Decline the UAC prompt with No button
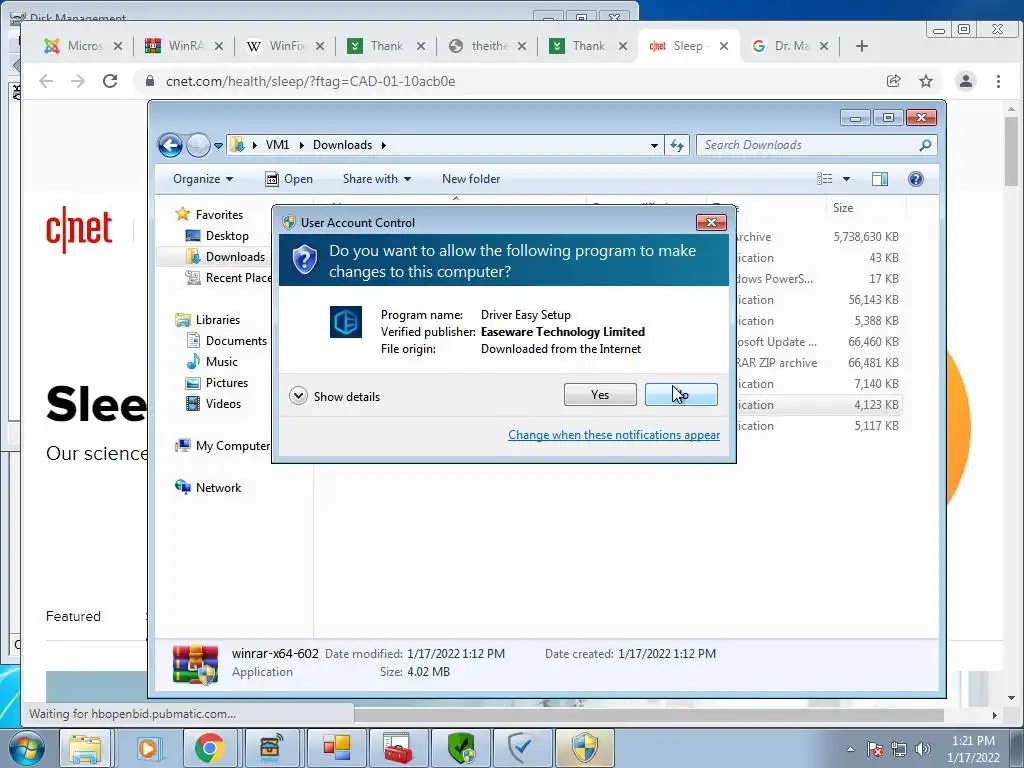The width and height of the screenshot is (1024, 768). coord(681,394)
